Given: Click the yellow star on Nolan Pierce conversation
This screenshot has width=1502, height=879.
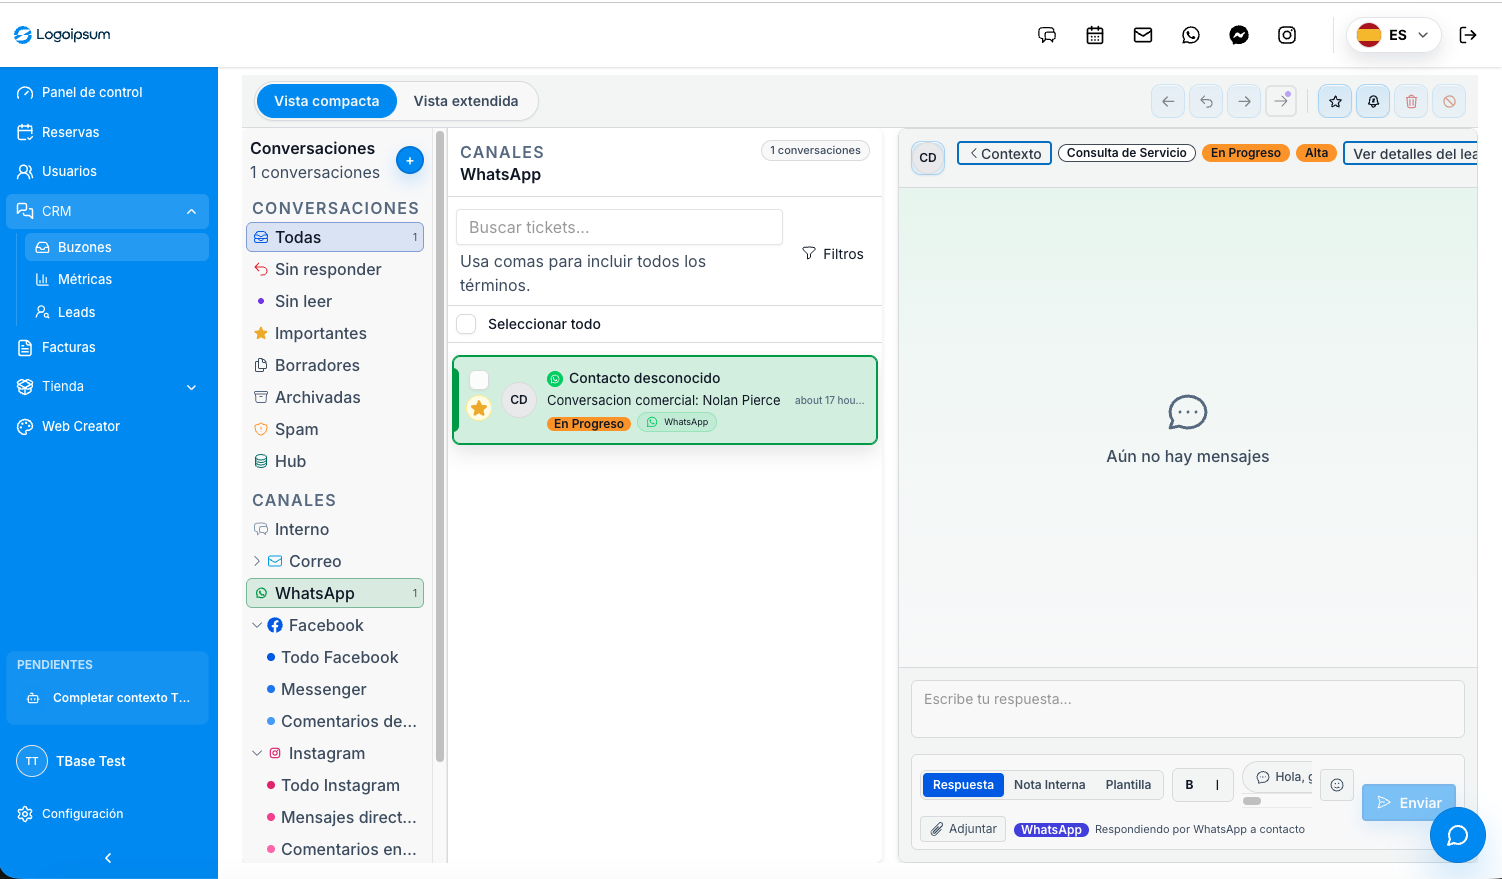Looking at the screenshot, I should tap(479, 408).
